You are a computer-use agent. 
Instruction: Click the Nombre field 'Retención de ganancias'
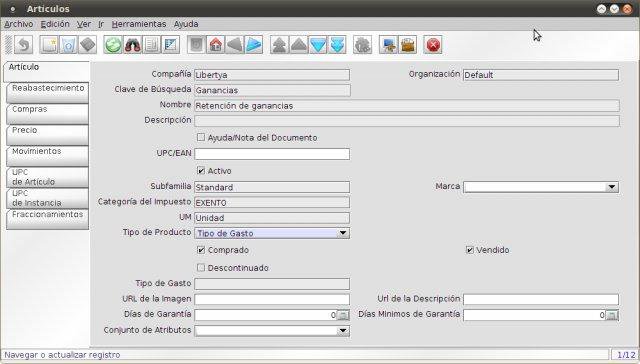click(407, 106)
